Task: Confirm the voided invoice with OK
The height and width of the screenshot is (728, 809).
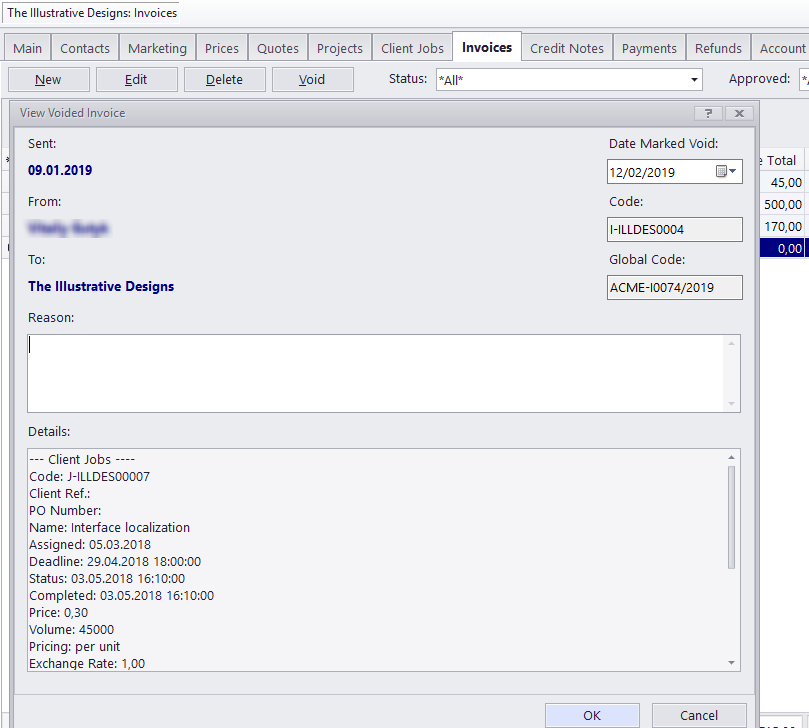Action: pos(592,715)
